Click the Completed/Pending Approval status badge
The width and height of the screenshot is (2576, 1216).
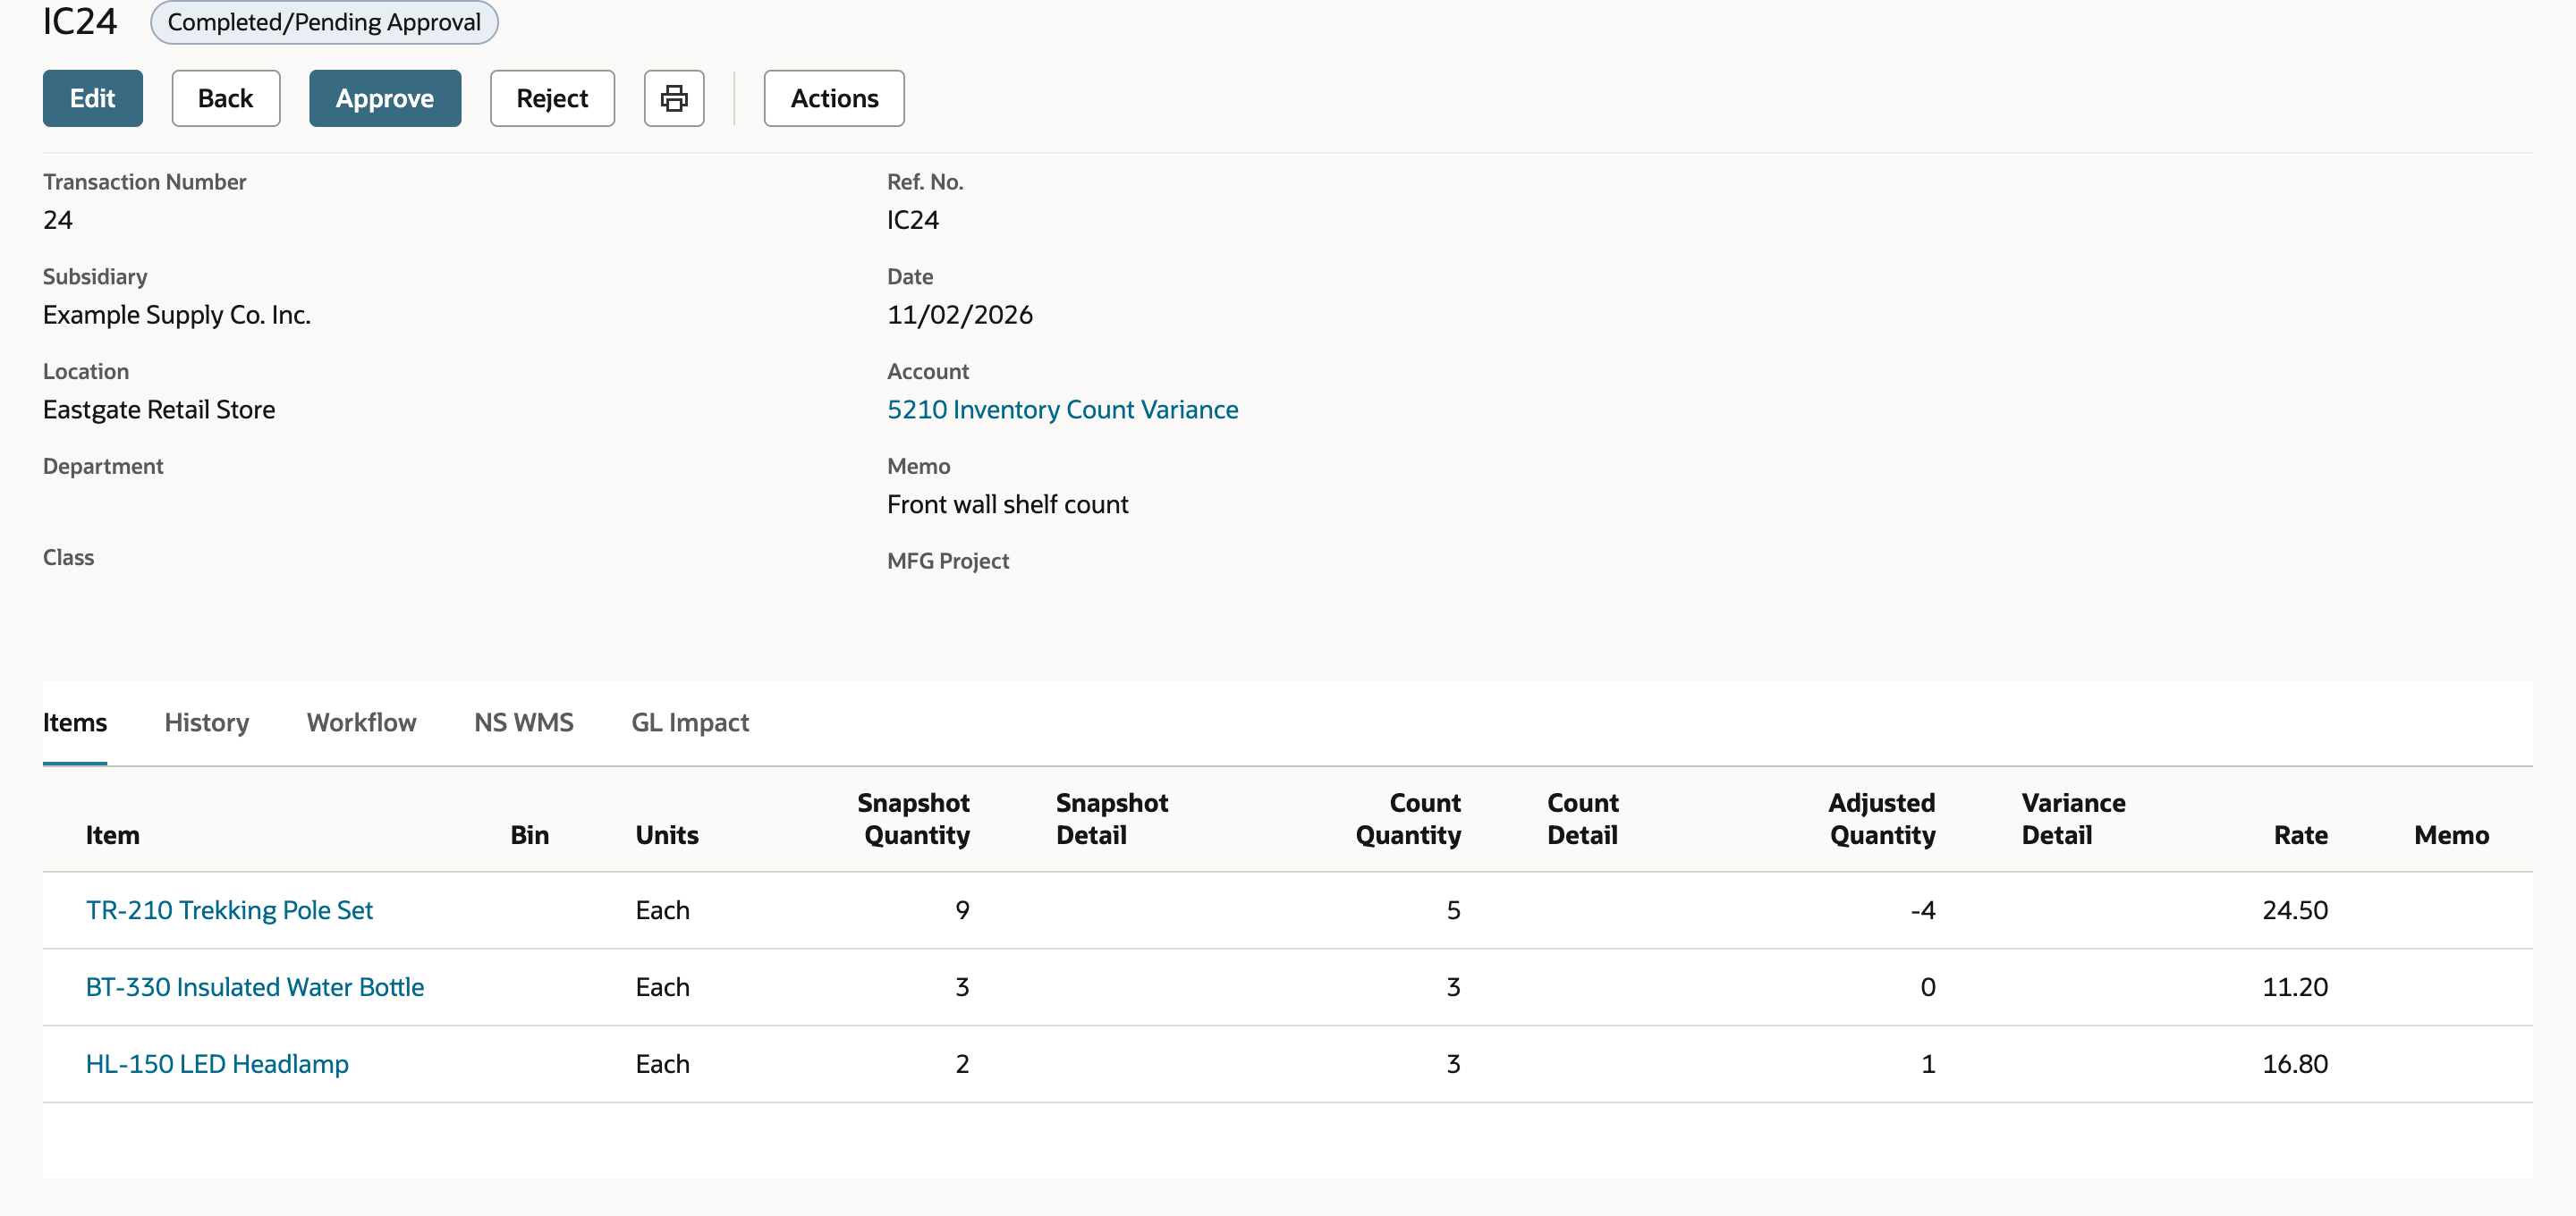point(324,22)
